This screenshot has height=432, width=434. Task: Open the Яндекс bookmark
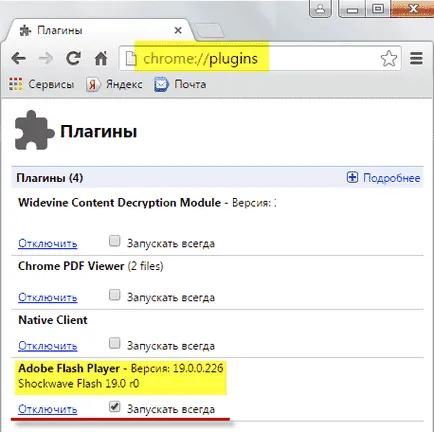[114, 84]
